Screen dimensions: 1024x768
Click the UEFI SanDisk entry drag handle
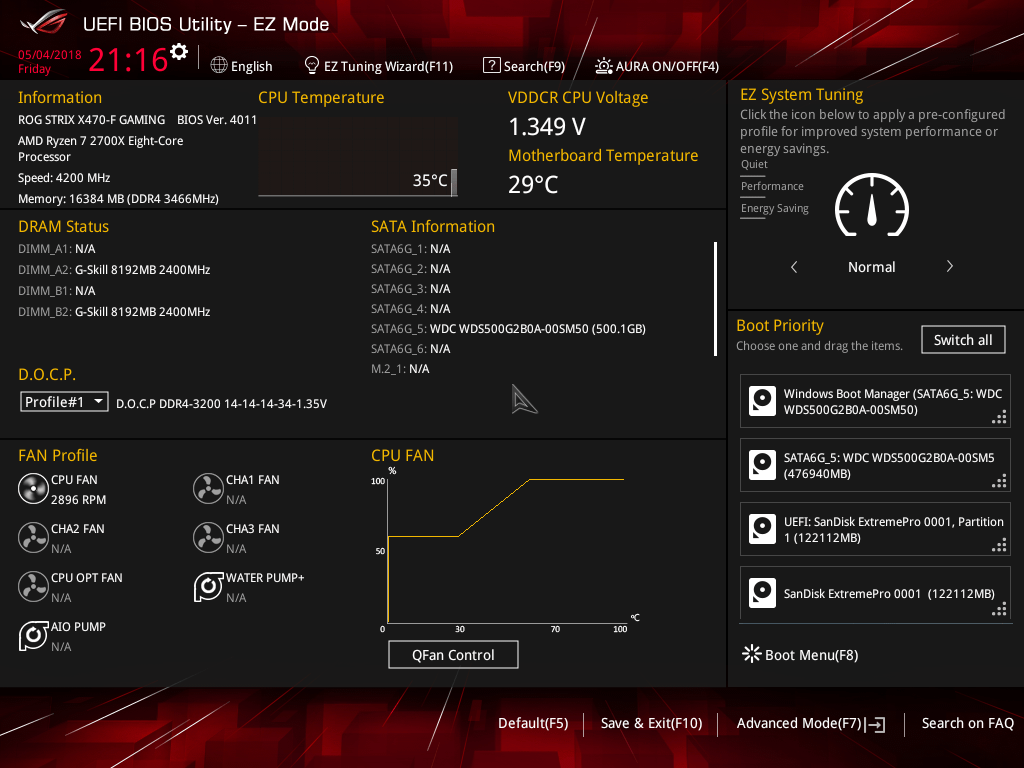point(999,545)
